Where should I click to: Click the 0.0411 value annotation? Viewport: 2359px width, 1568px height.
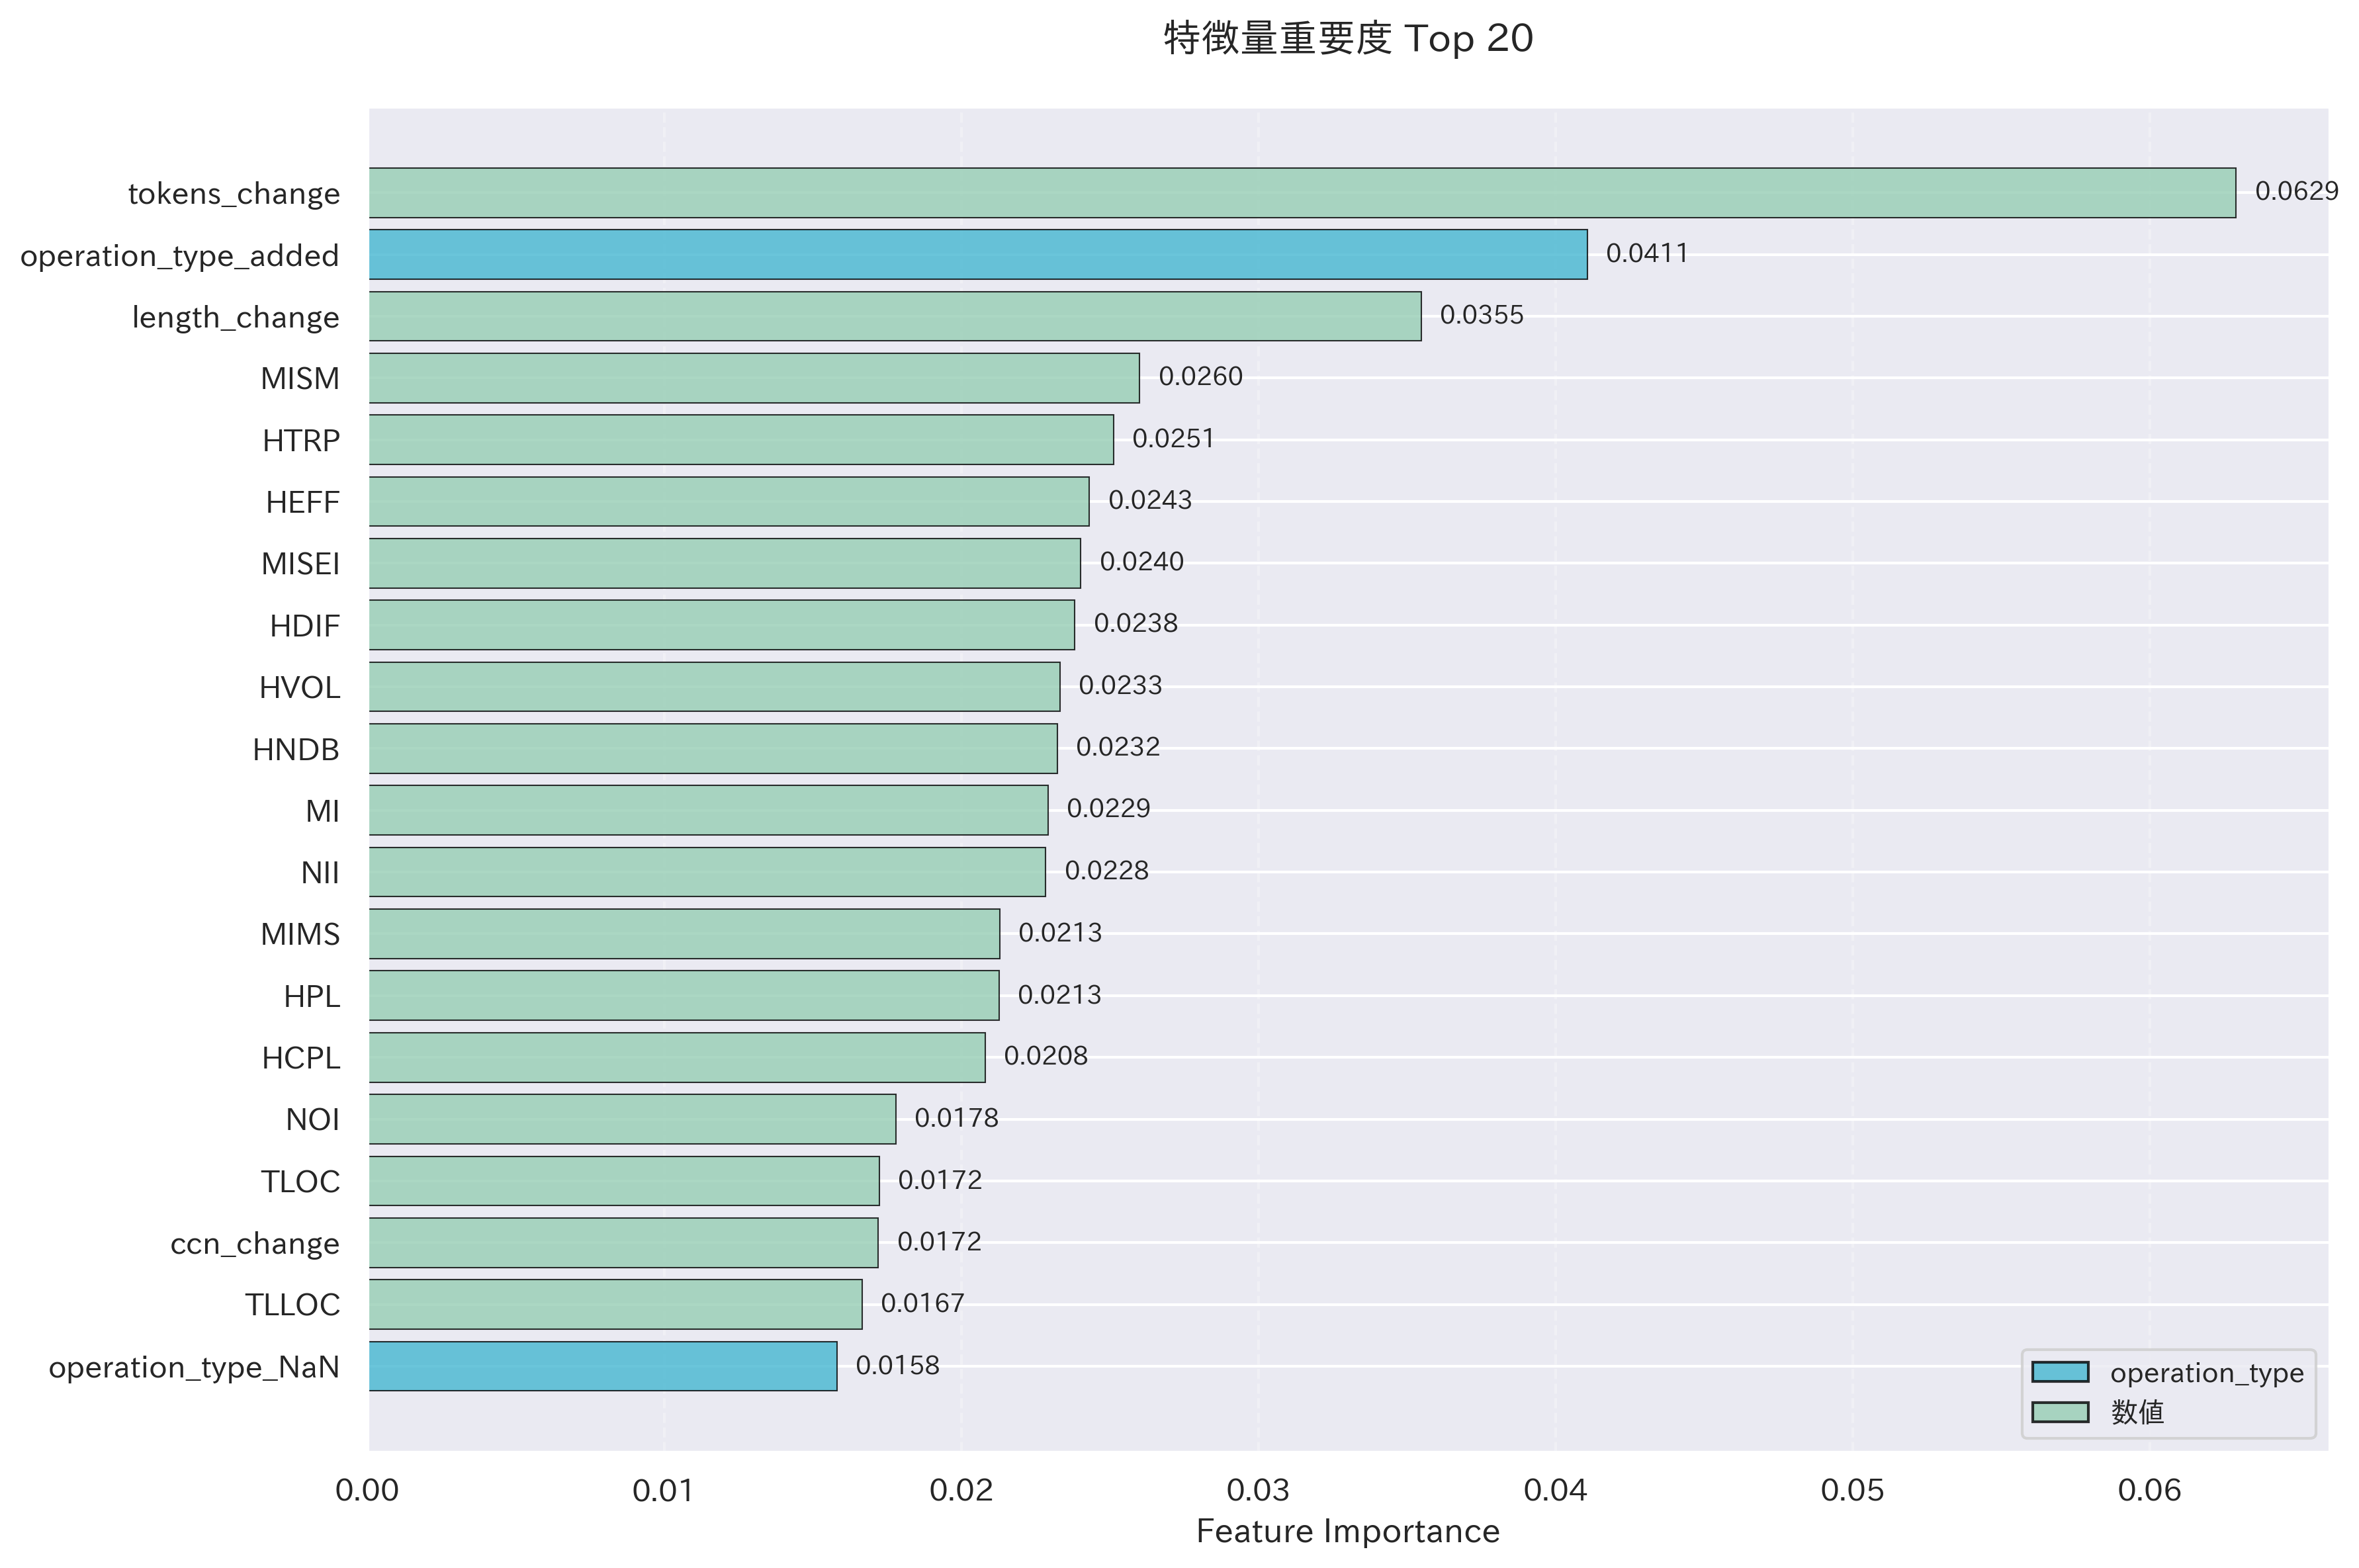1646,254
